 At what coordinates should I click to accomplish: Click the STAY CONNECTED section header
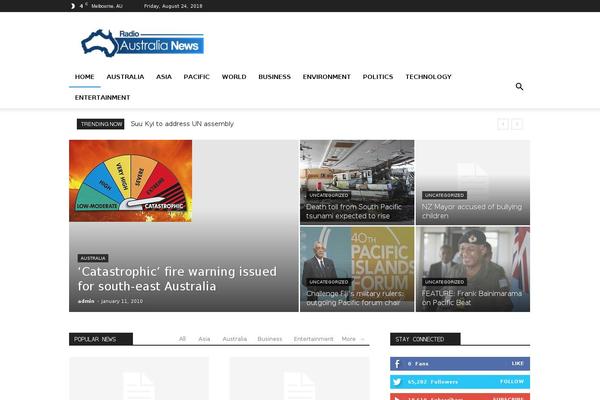coord(425,339)
